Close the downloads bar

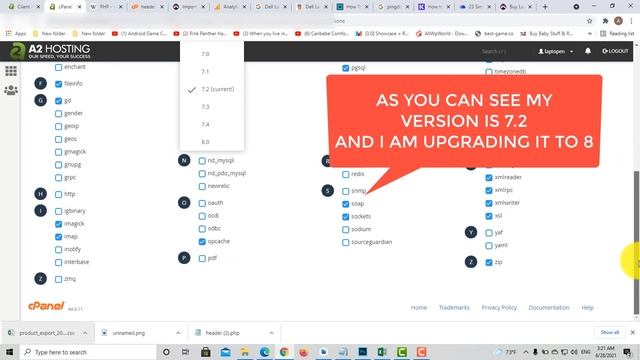coord(633,332)
